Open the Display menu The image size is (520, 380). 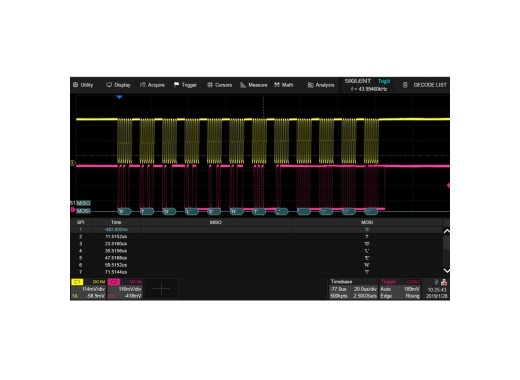tap(118, 85)
